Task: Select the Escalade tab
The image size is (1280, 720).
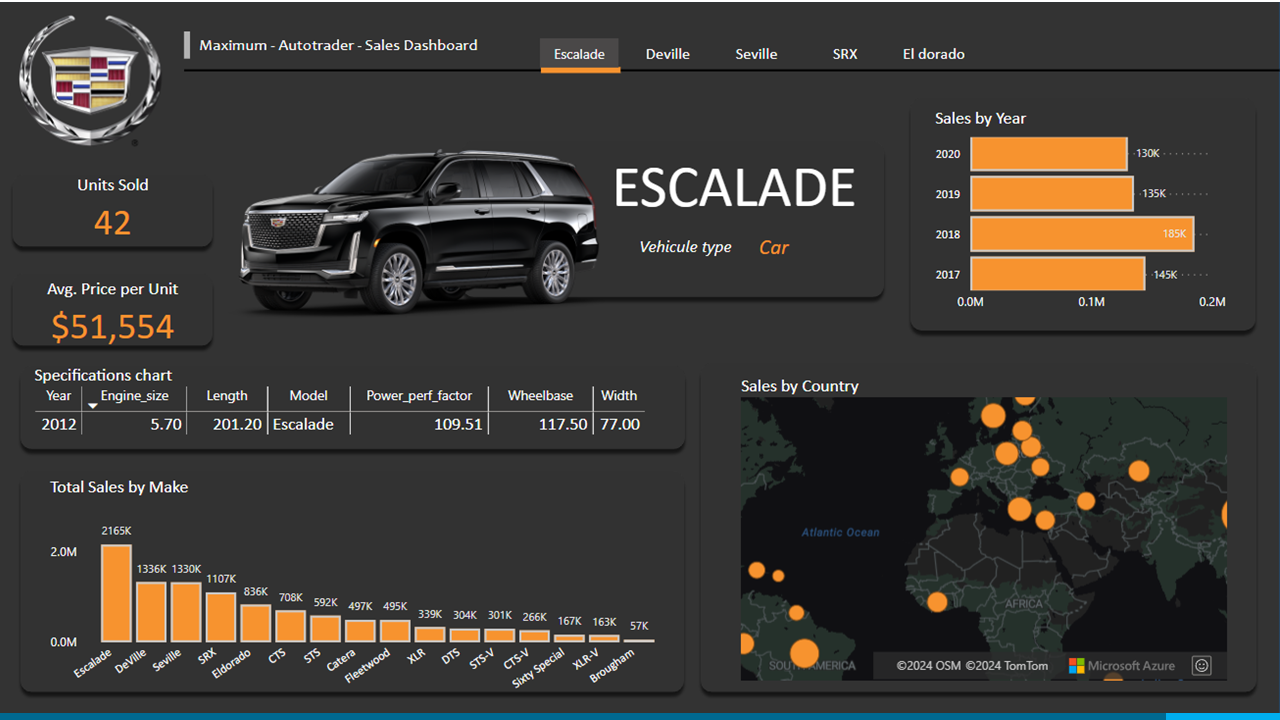Action: click(x=579, y=54)
